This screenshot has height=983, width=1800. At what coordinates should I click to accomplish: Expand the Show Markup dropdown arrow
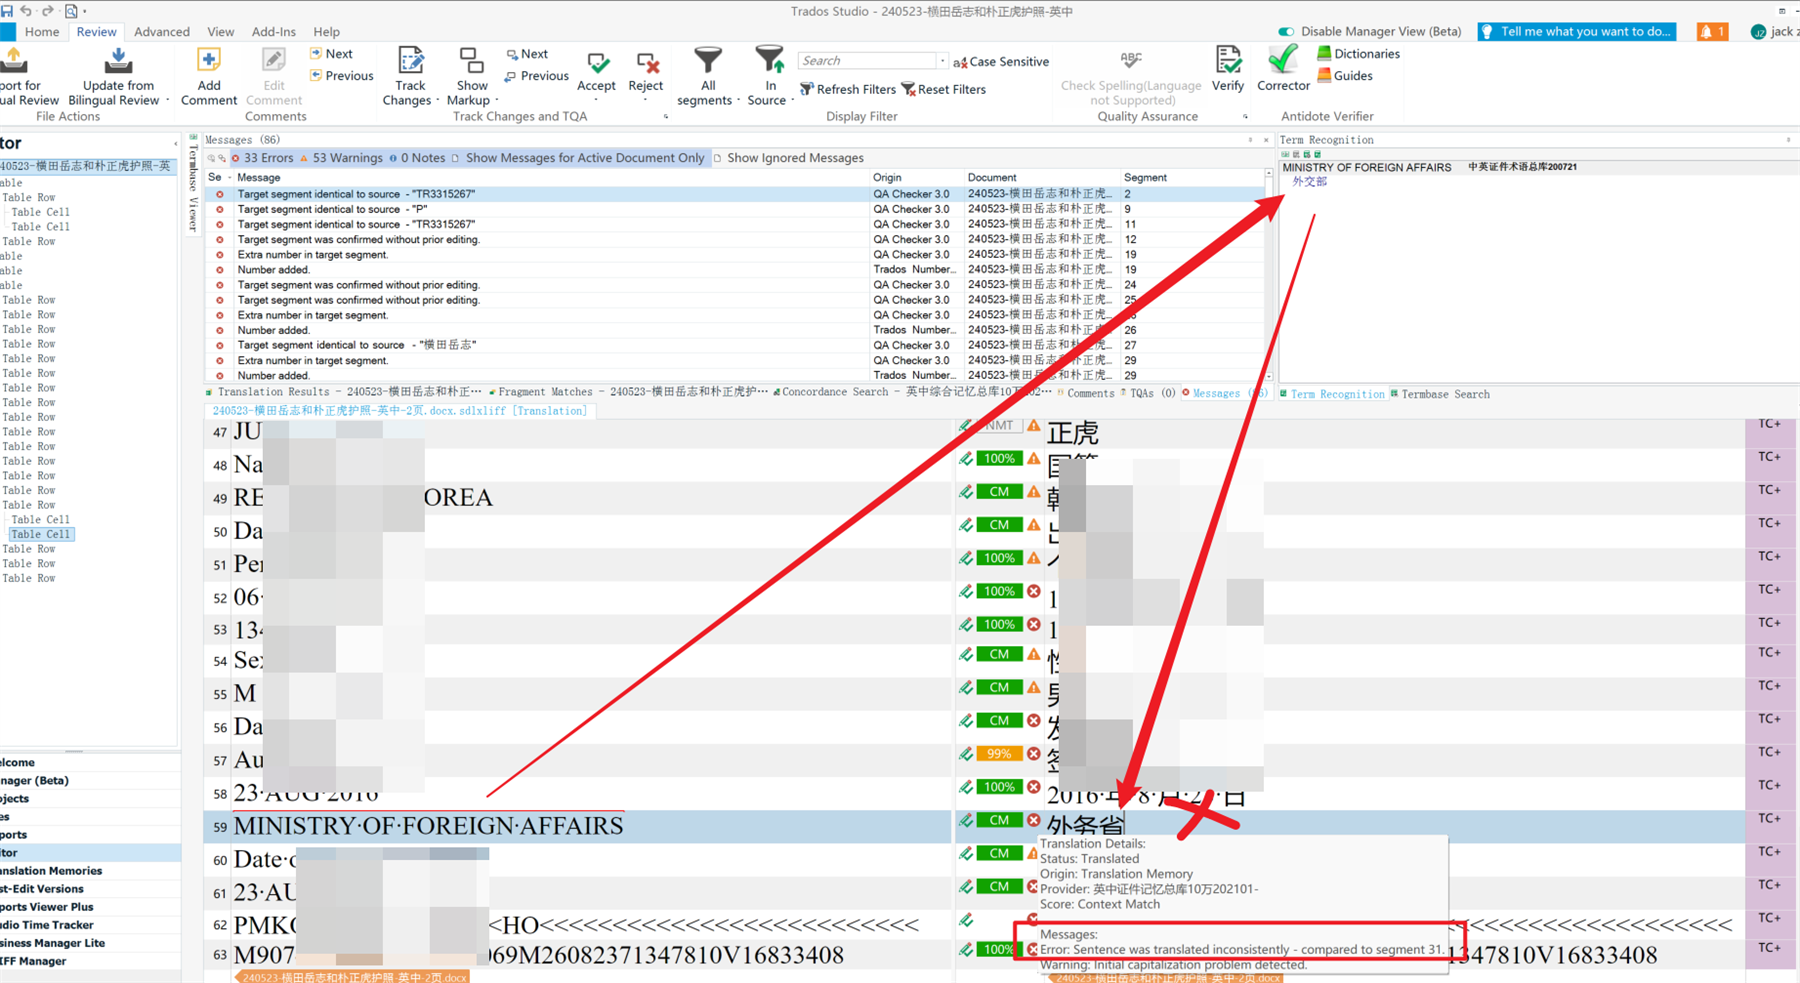point(496,101)
